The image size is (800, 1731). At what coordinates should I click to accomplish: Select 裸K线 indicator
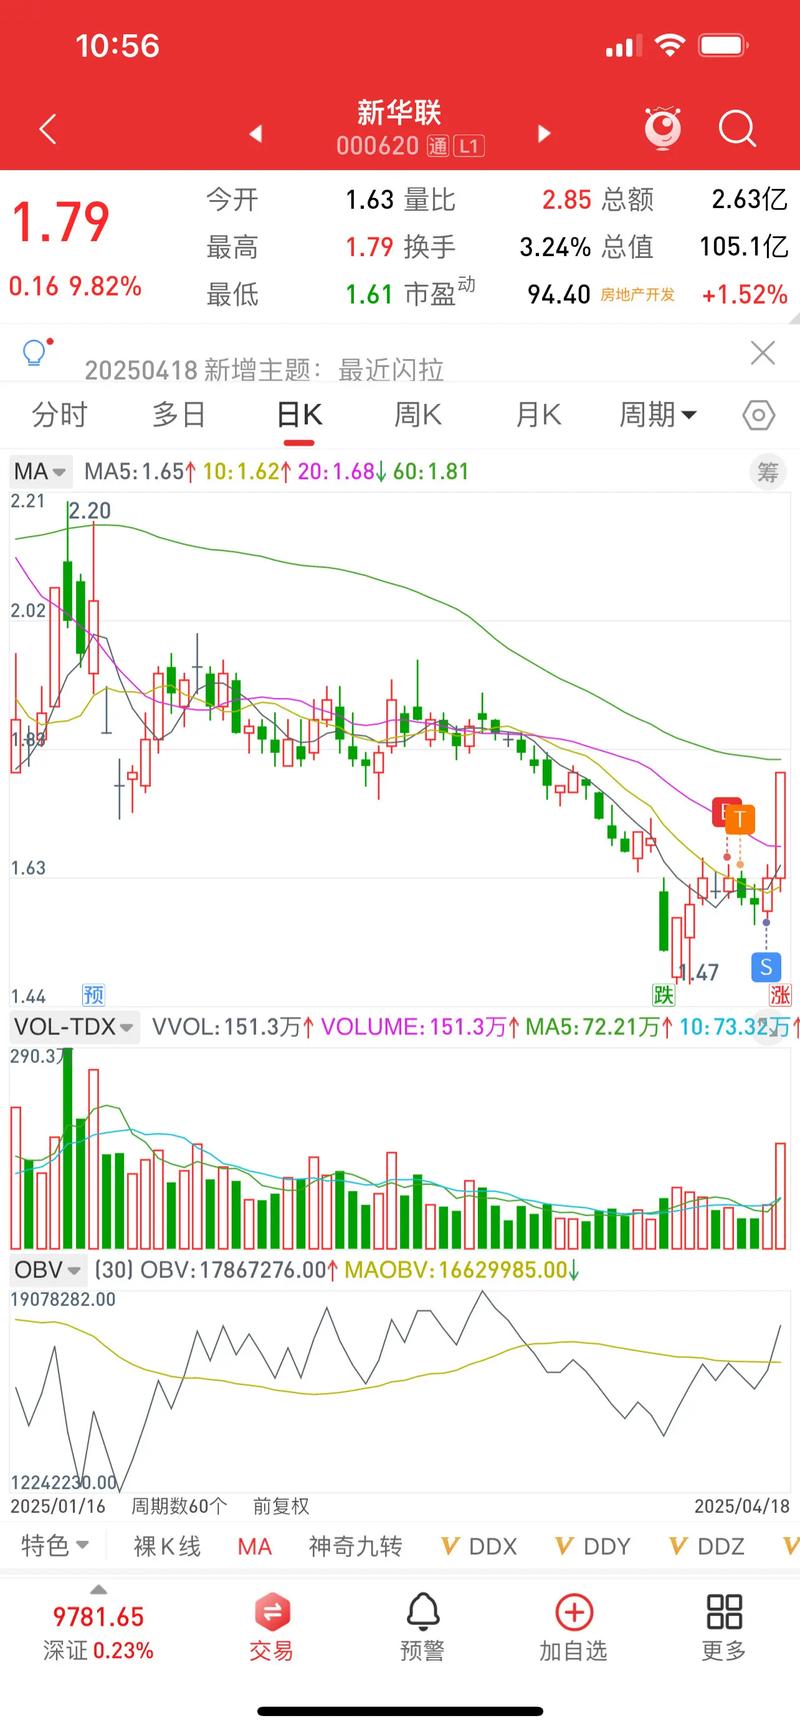point(167,1547)
